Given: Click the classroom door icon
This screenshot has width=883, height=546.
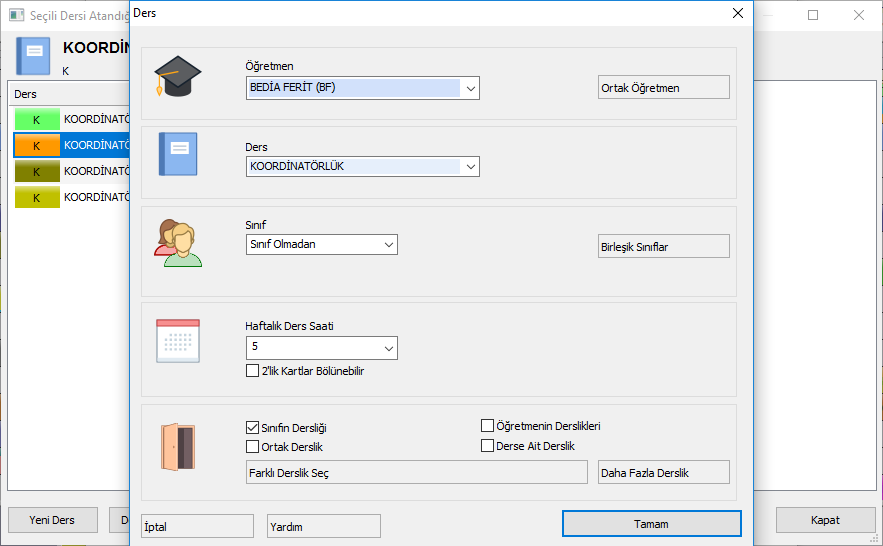Looking at the screenshot, I should click(178, 447).
